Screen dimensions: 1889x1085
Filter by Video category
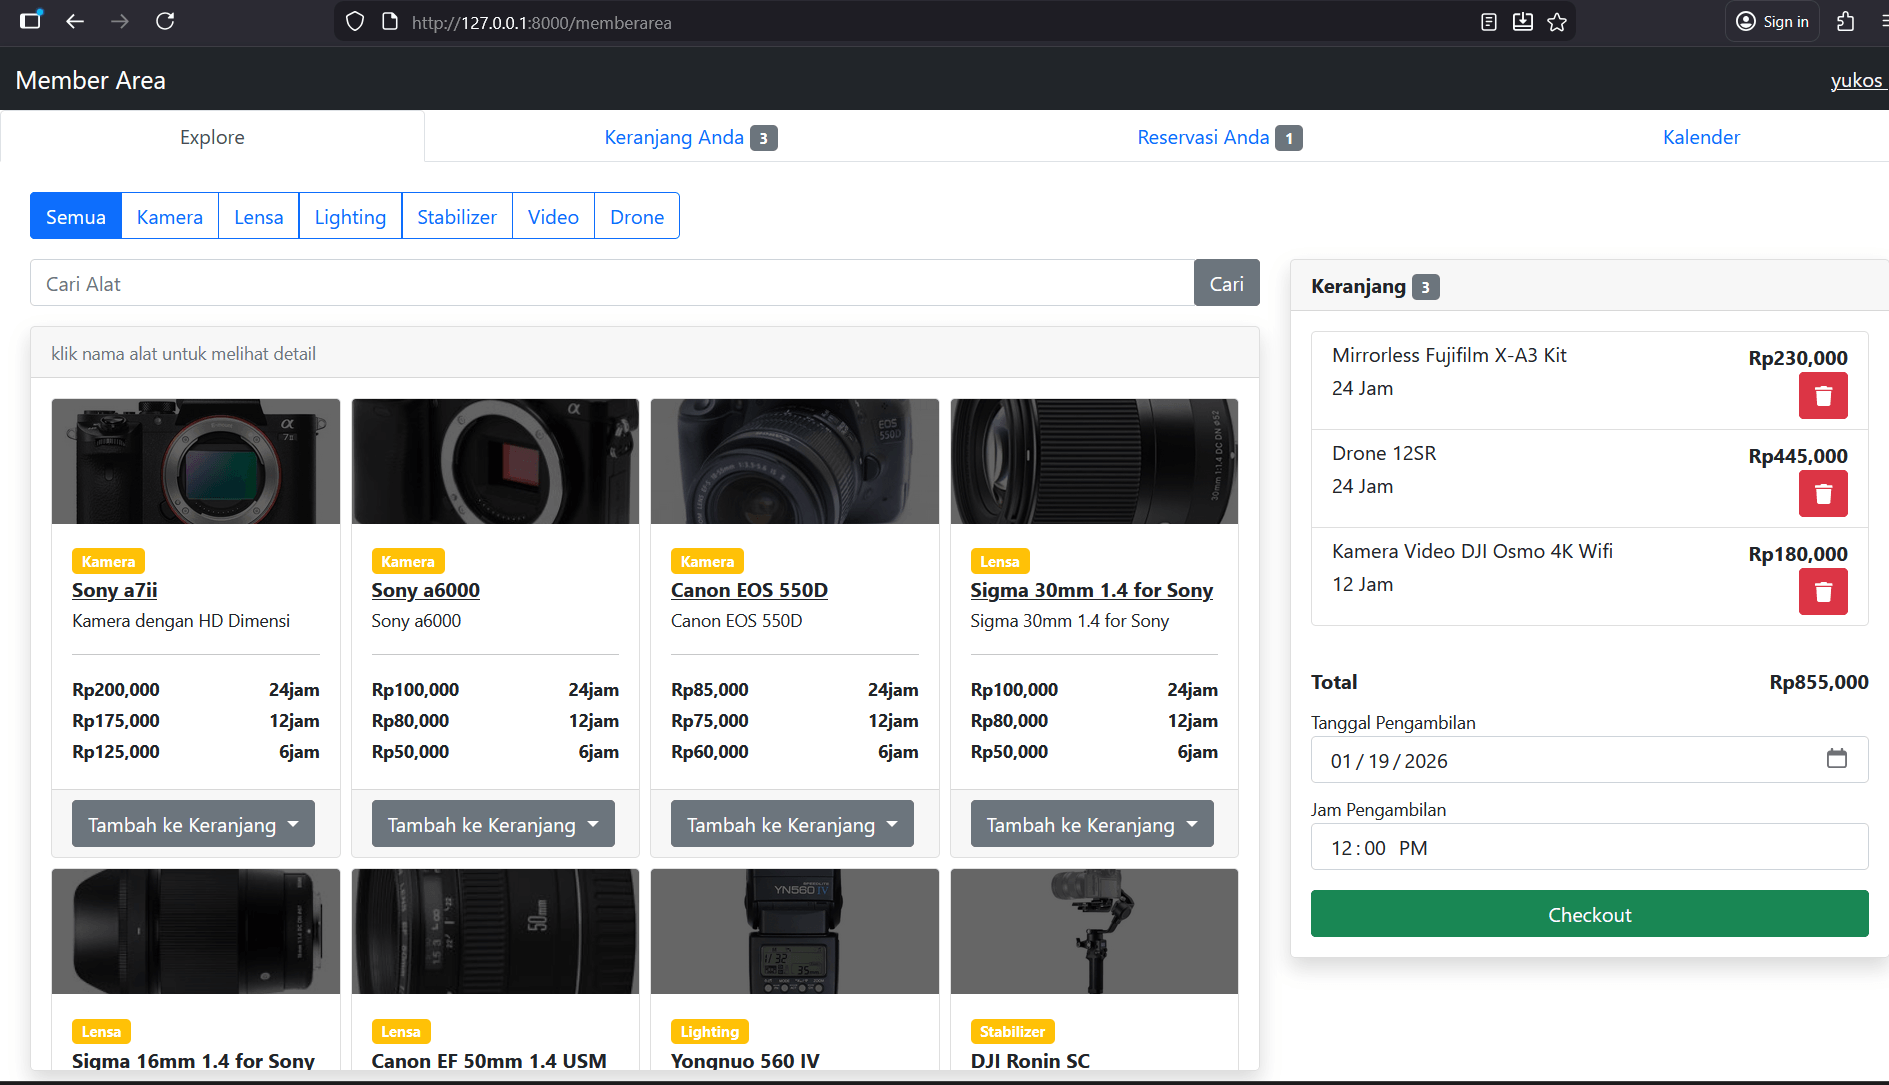click(x=553, y=216)
